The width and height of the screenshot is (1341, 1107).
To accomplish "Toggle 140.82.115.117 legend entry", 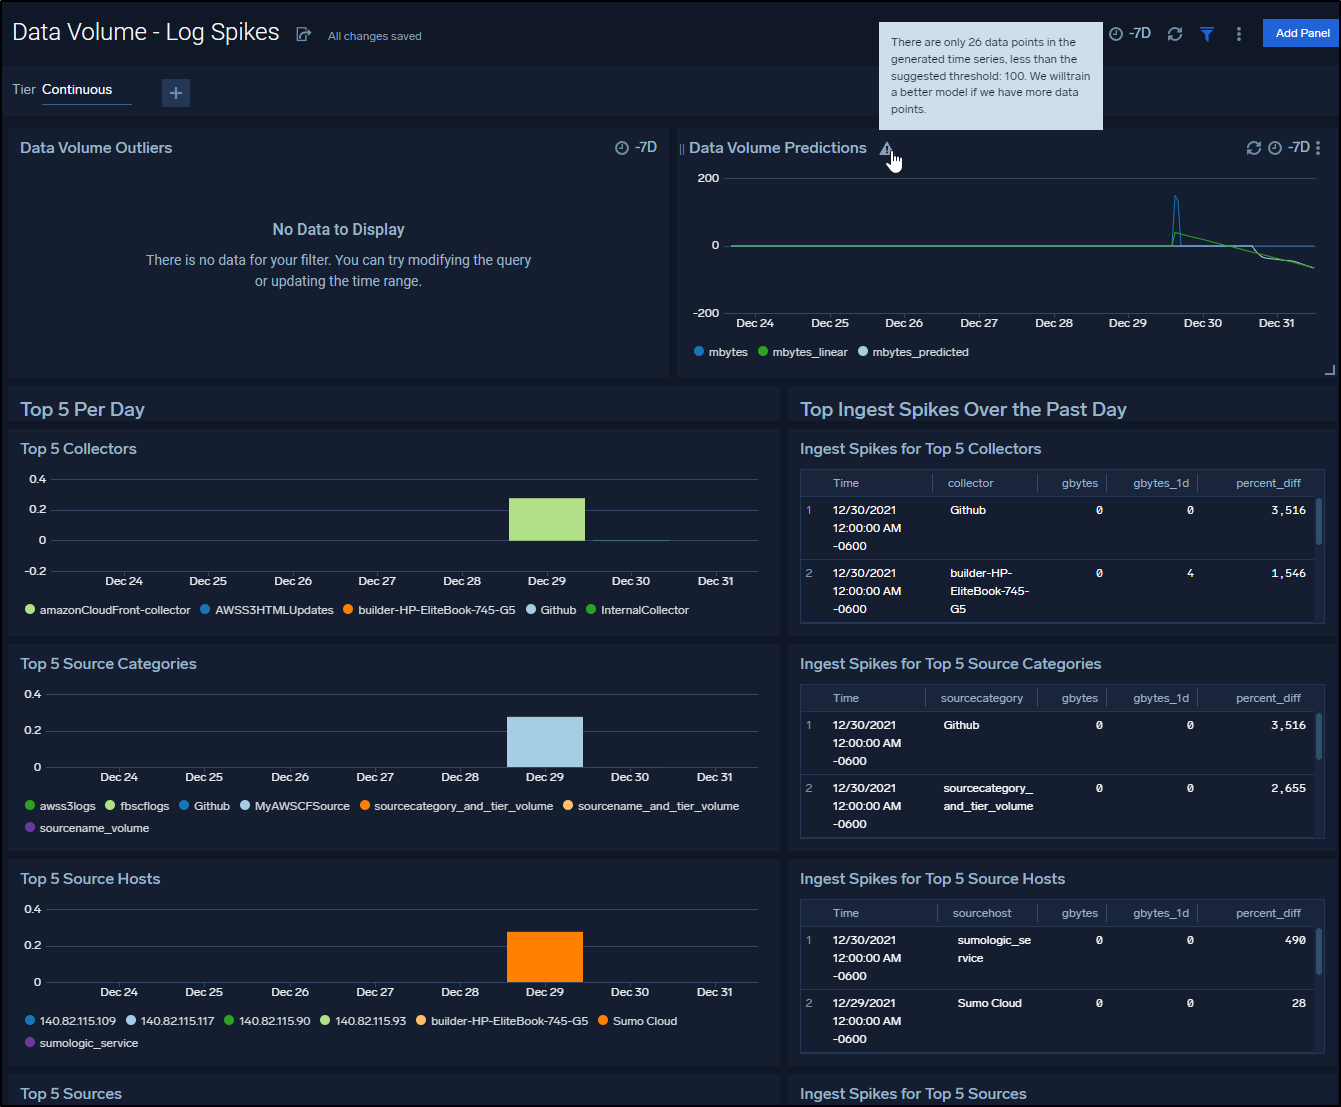I will (170, 1021).
